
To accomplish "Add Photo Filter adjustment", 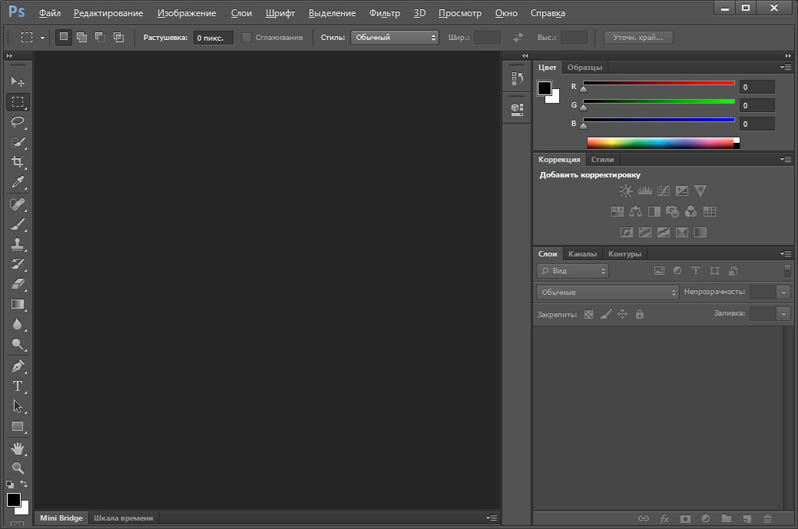I will [x=672, y=211].
